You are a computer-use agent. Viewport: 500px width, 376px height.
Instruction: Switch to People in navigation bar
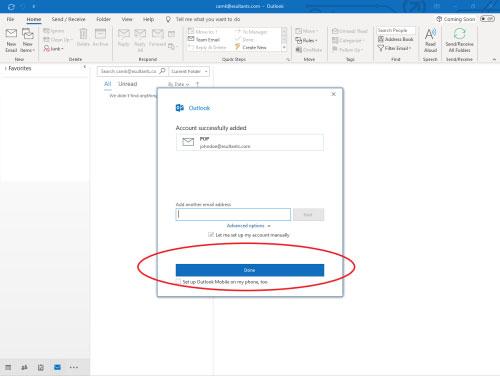click(x=24, y=367)
